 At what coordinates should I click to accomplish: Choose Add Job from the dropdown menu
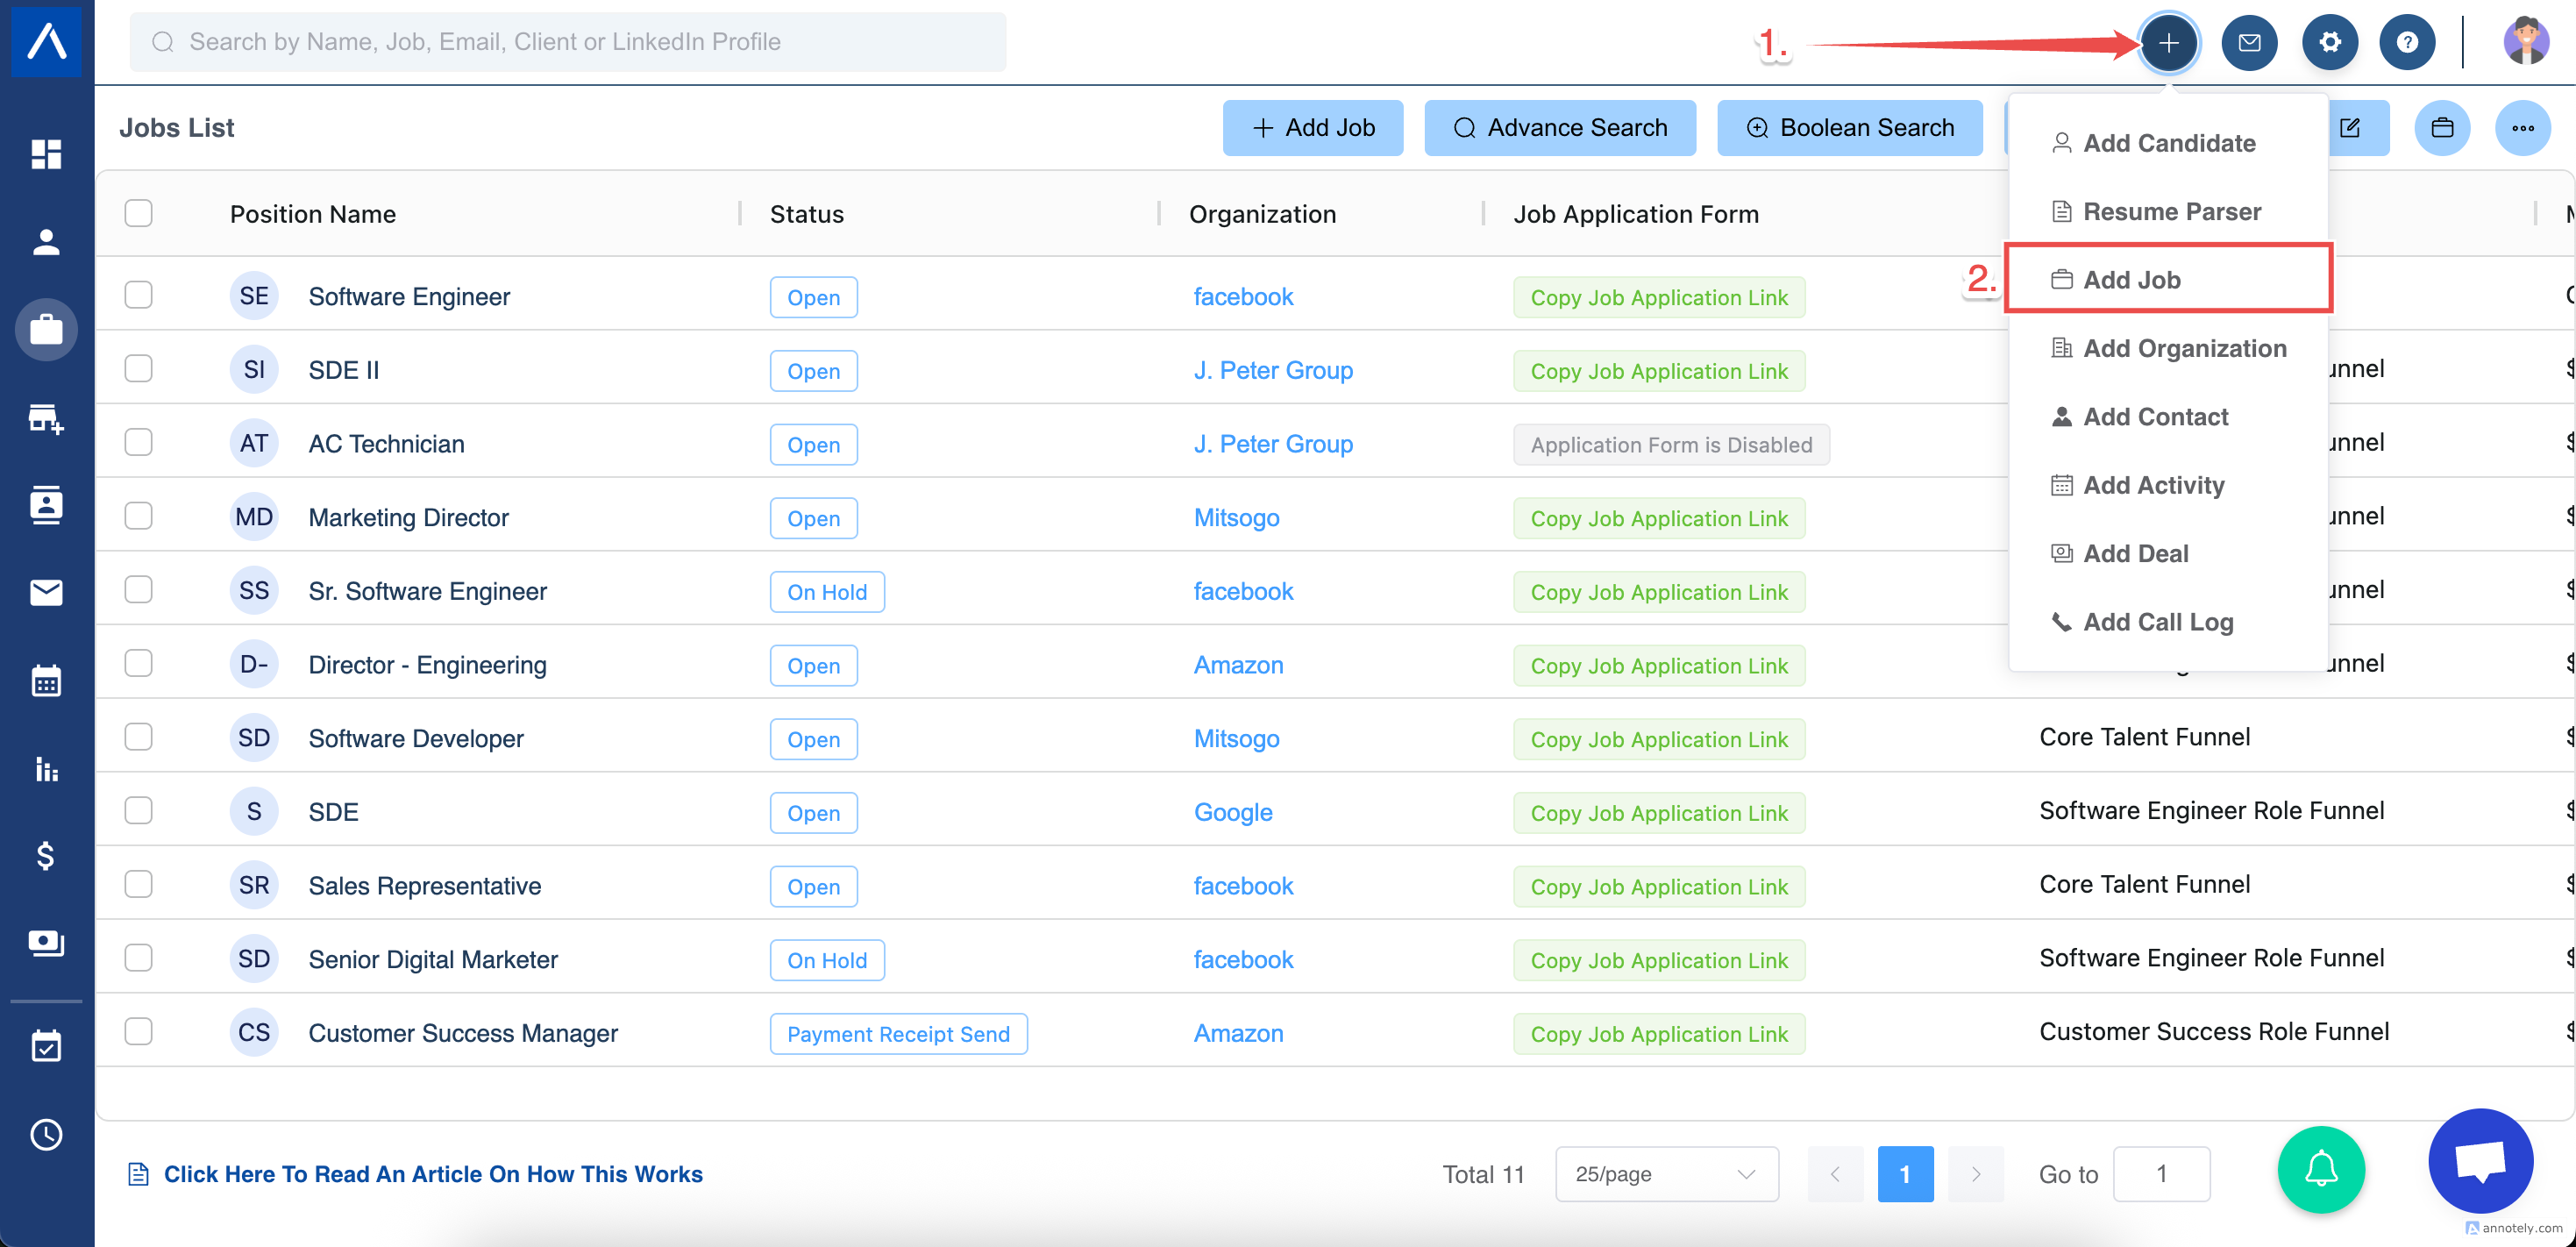coord(2131,280)
